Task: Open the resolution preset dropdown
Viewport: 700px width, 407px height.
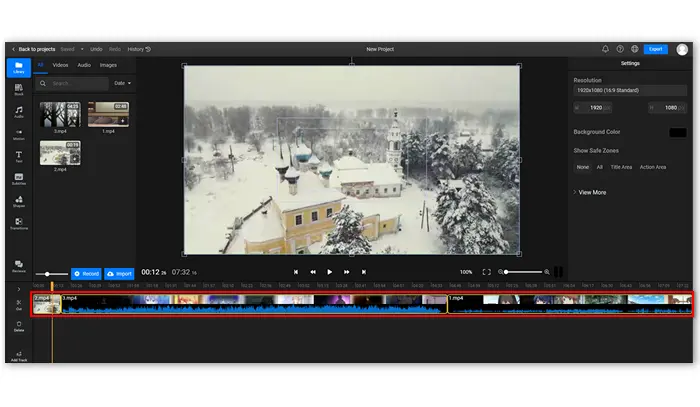Action: coord(629,90)
